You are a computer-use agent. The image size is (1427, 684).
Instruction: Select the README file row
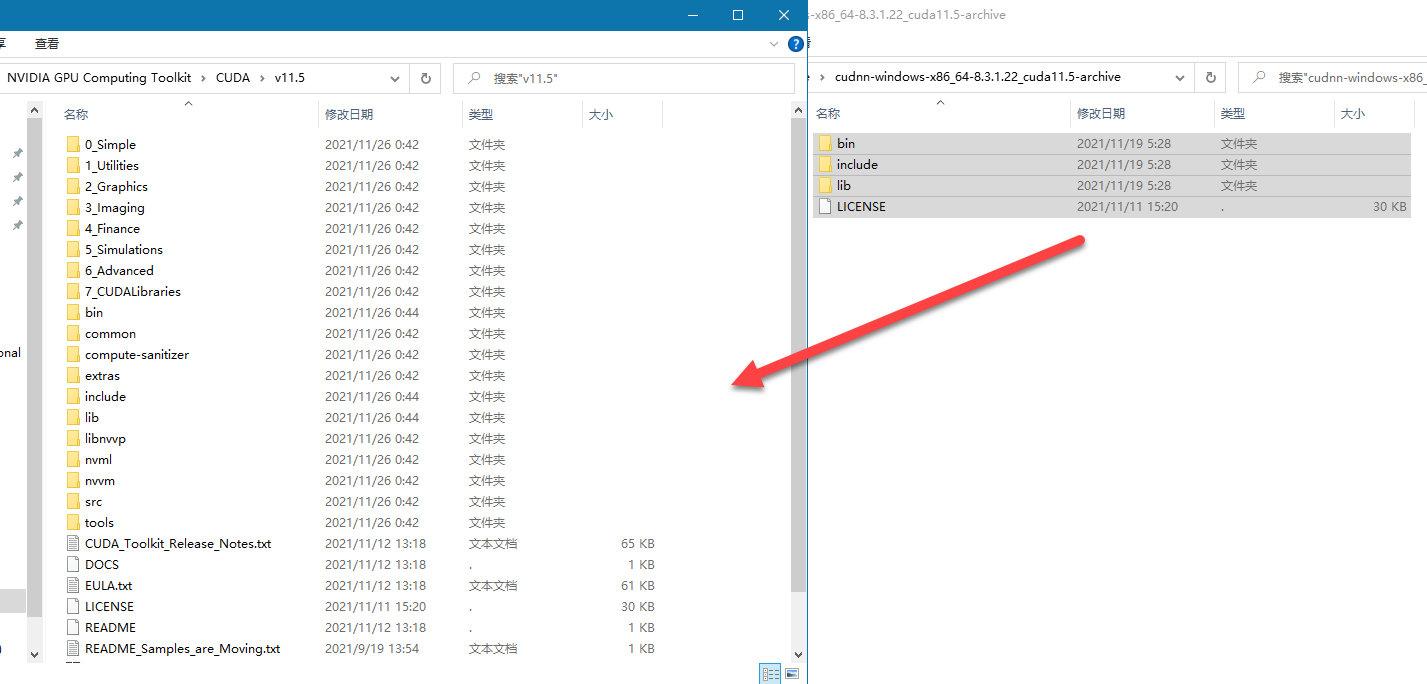click(x=360, y=627)
